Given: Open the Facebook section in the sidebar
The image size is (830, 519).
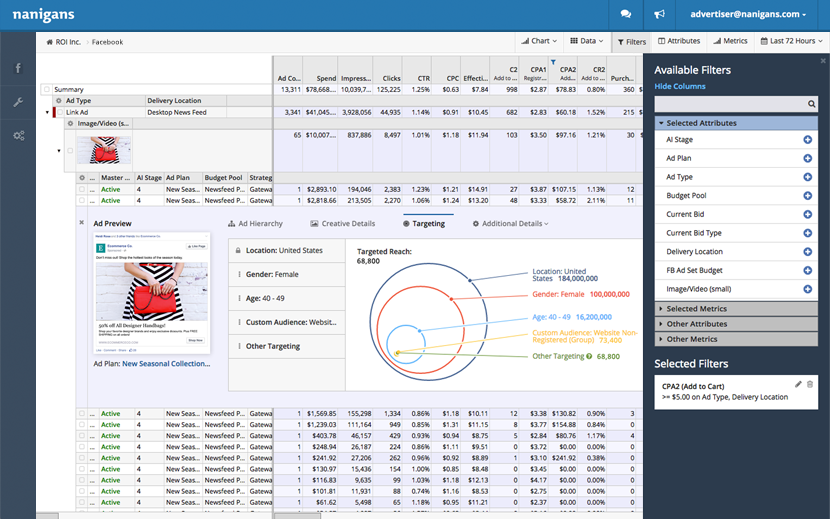Looking at the screenshot, I should point(18,68).
